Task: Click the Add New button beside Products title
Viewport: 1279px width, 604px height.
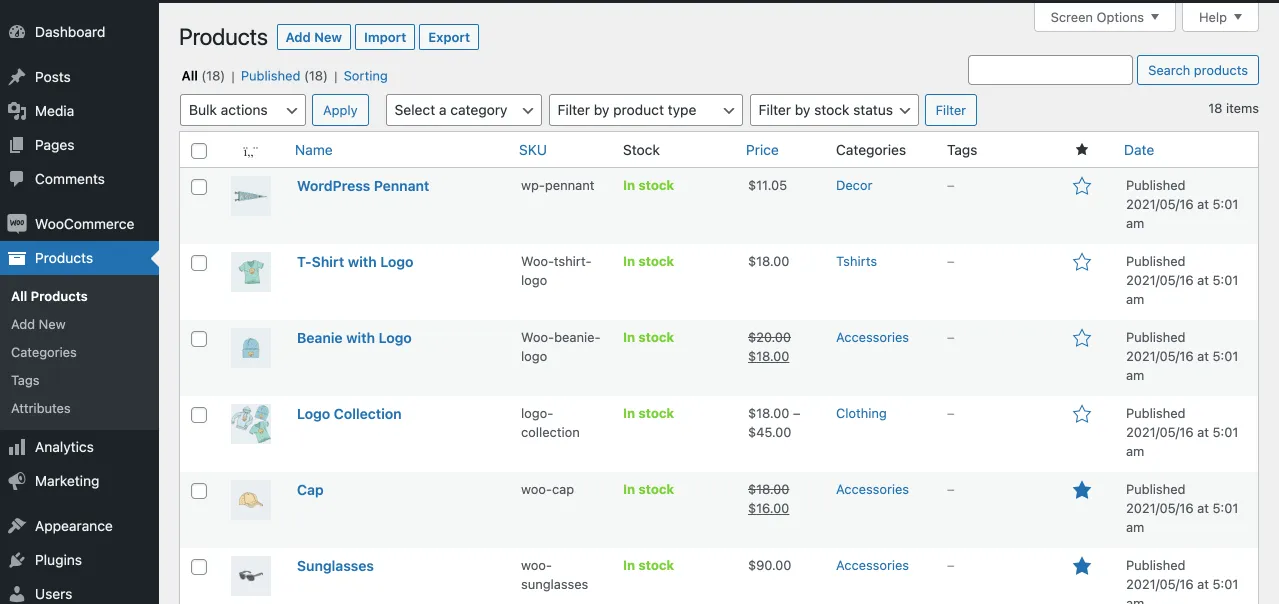Action: 314,37
